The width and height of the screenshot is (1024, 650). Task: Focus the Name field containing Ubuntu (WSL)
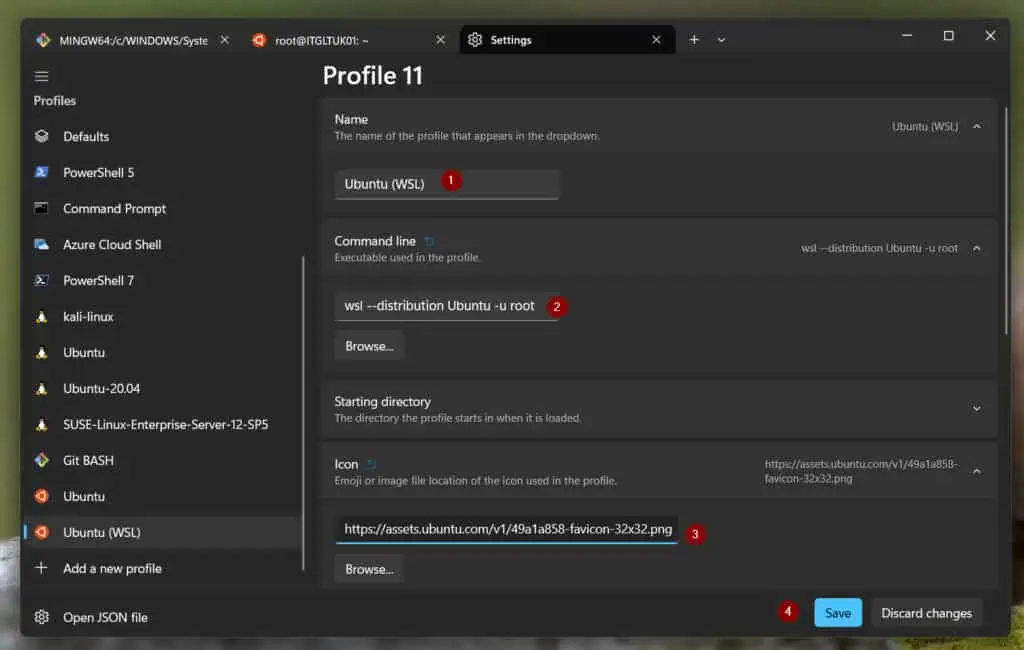447,184
